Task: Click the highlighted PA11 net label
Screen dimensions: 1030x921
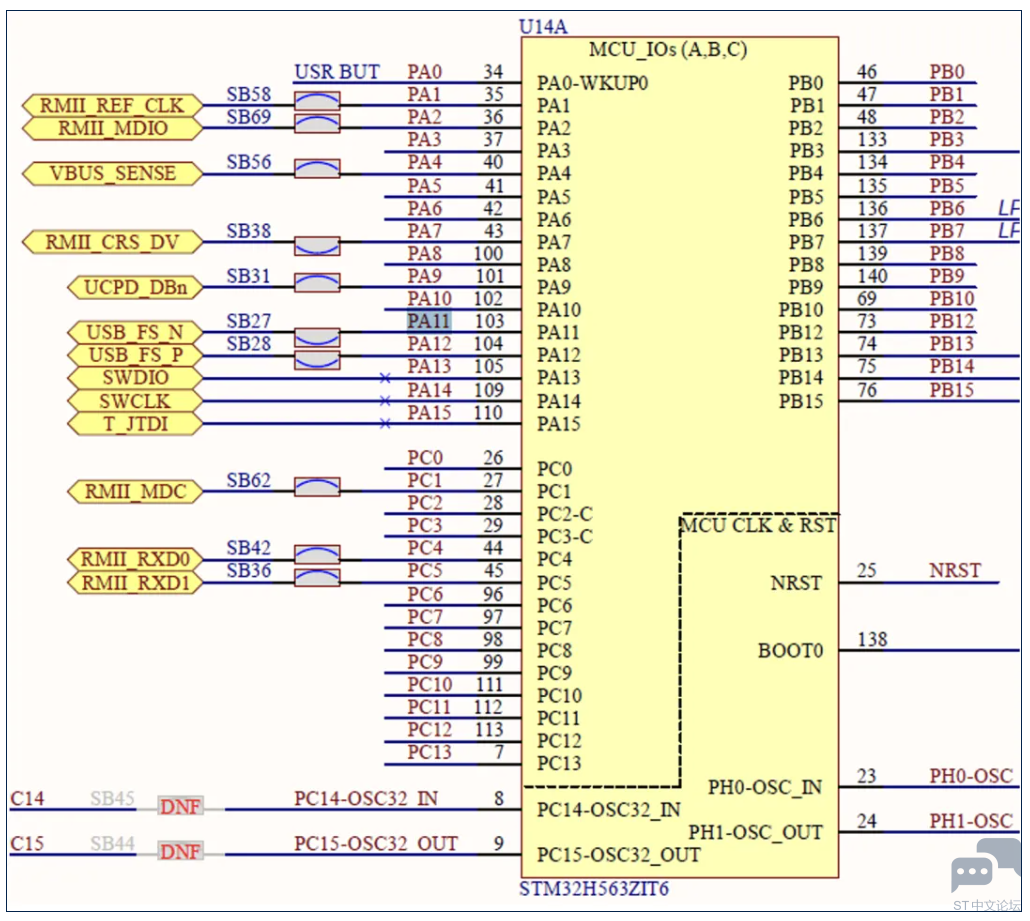Action: 429,321
